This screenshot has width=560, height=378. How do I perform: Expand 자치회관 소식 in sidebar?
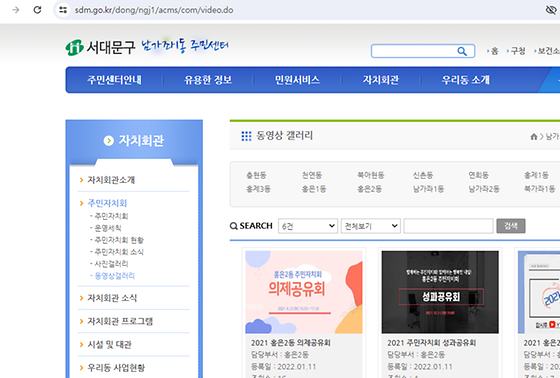[112, 298]
